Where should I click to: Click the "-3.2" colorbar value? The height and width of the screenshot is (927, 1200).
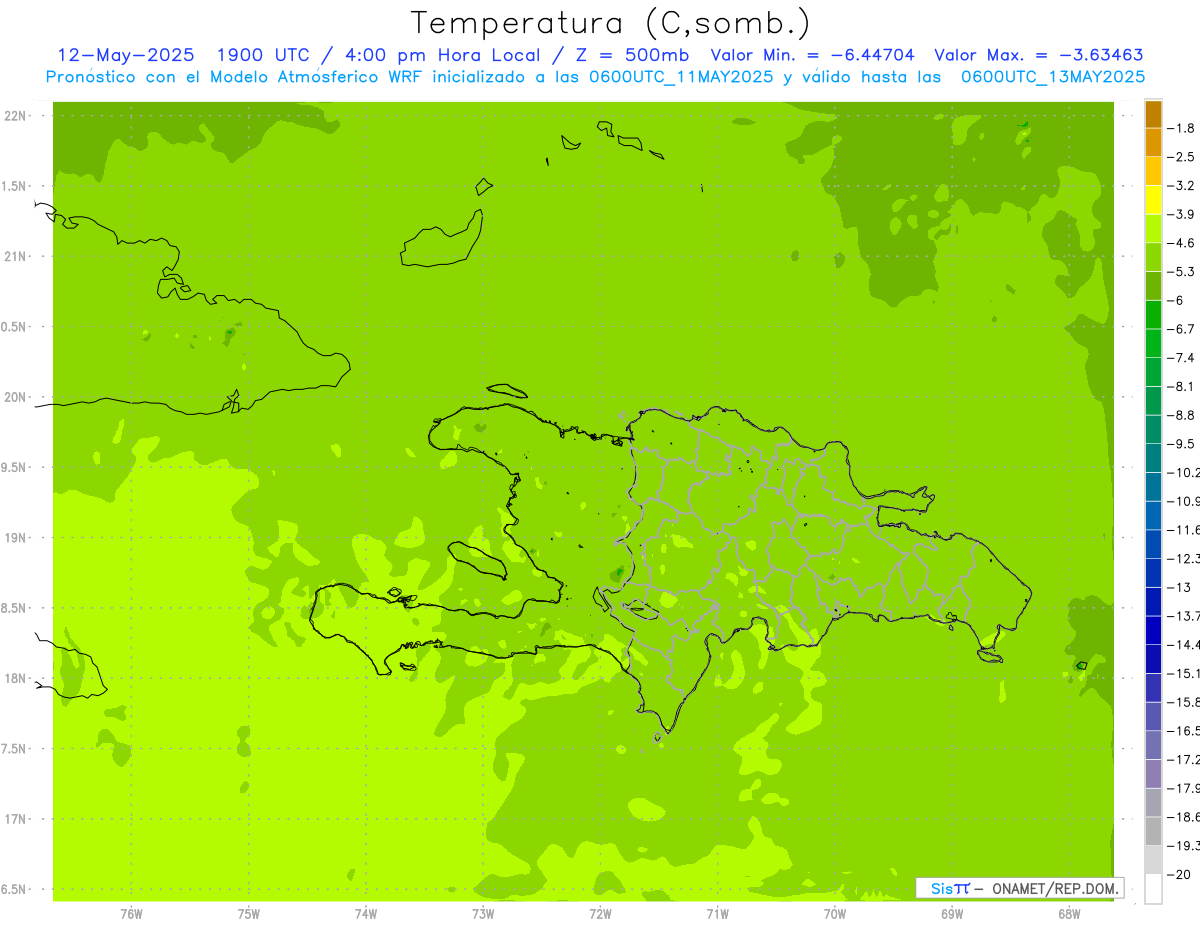(1180, 186)
